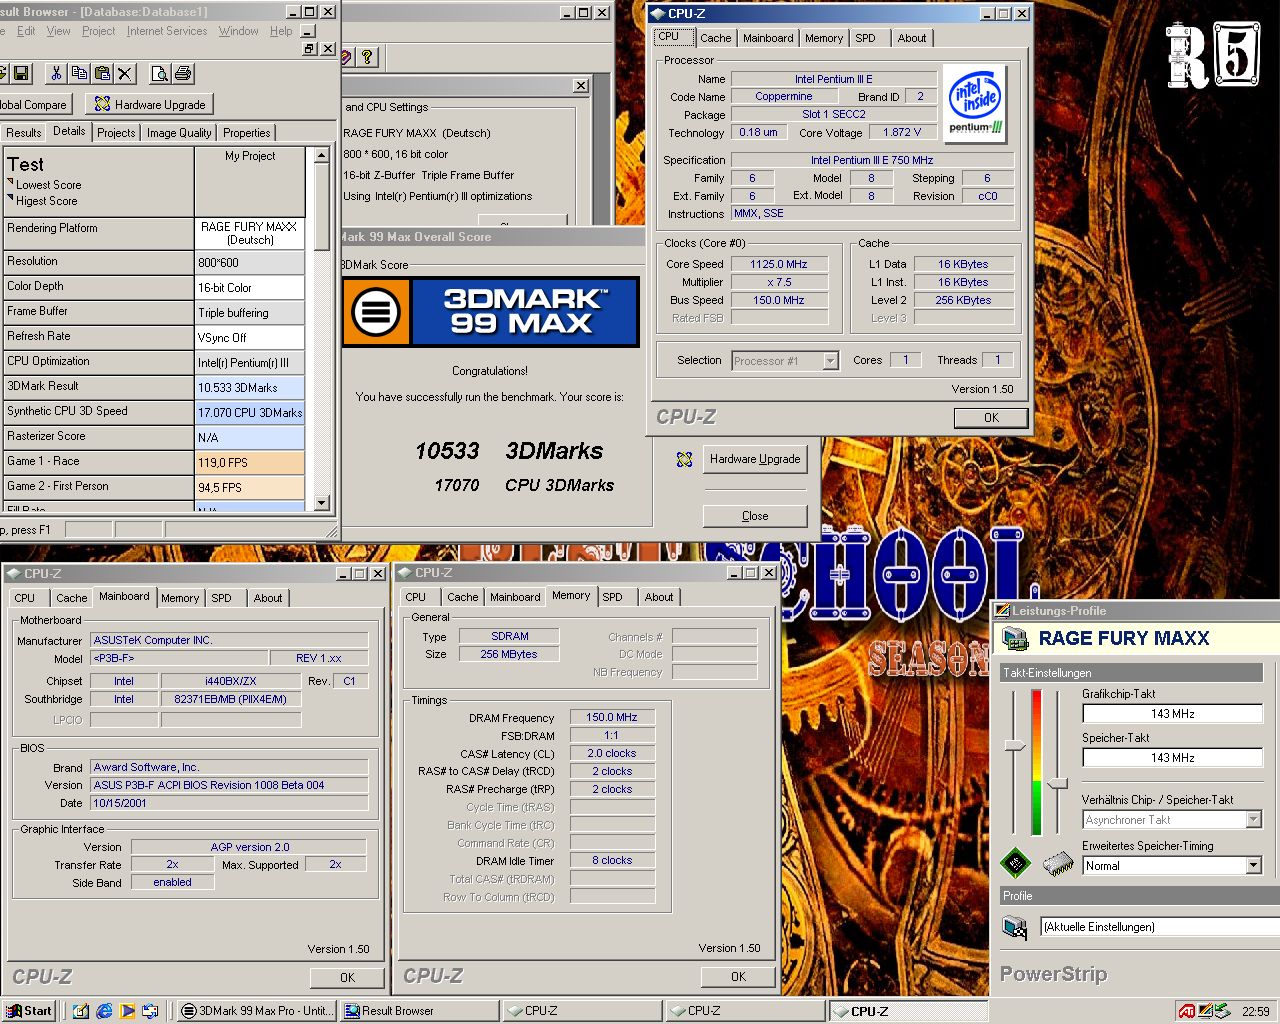The image size is (1280, 1024).
Task: Click the 3DMark 99 MAX logo icon
Action: click(x=376, y=312)
